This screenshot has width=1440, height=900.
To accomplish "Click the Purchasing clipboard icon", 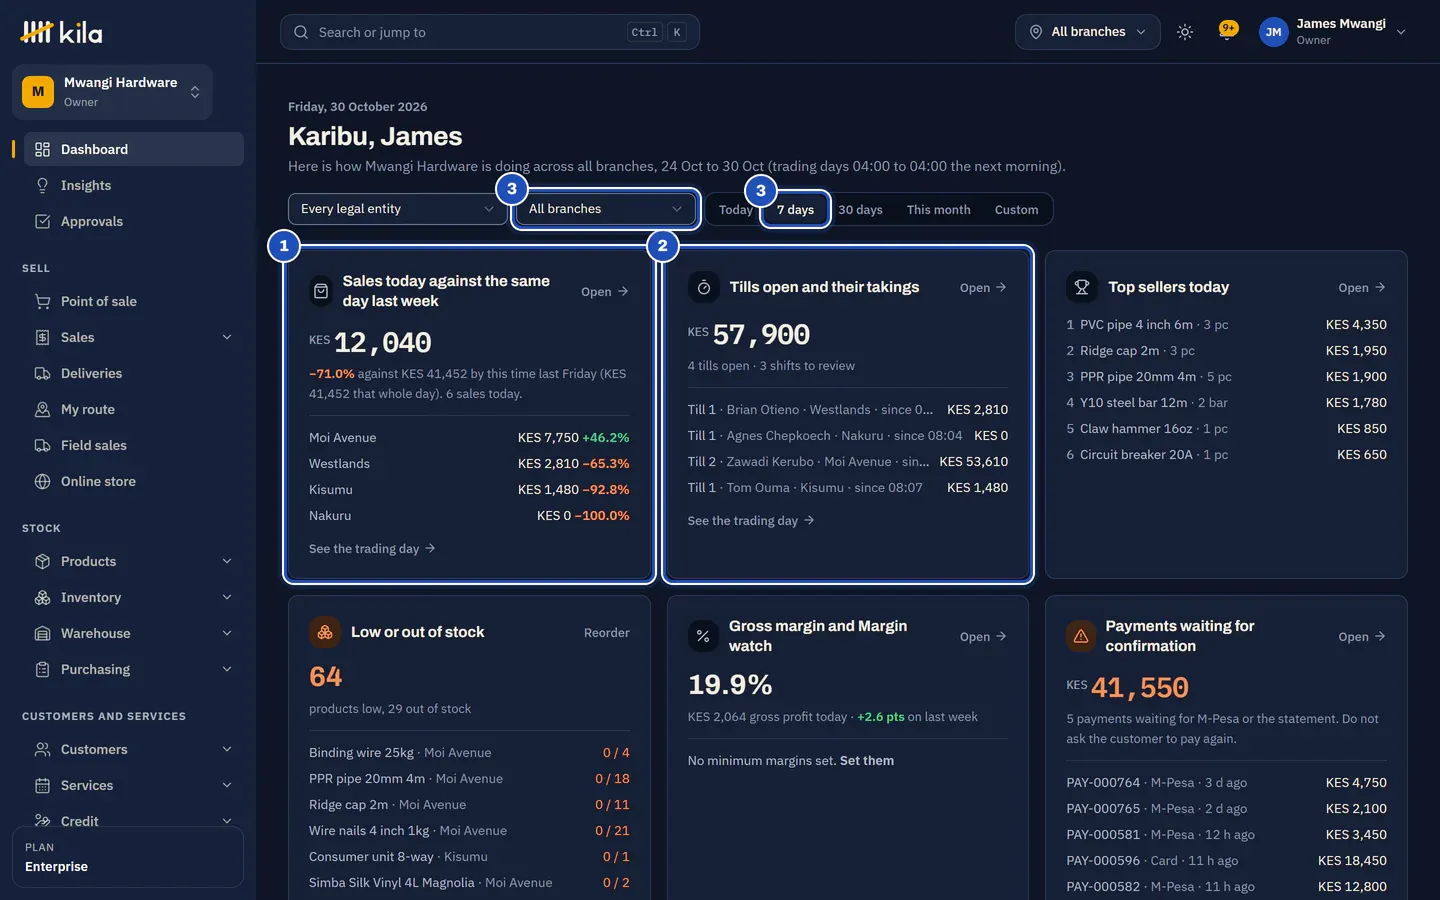I will [42, 669].
